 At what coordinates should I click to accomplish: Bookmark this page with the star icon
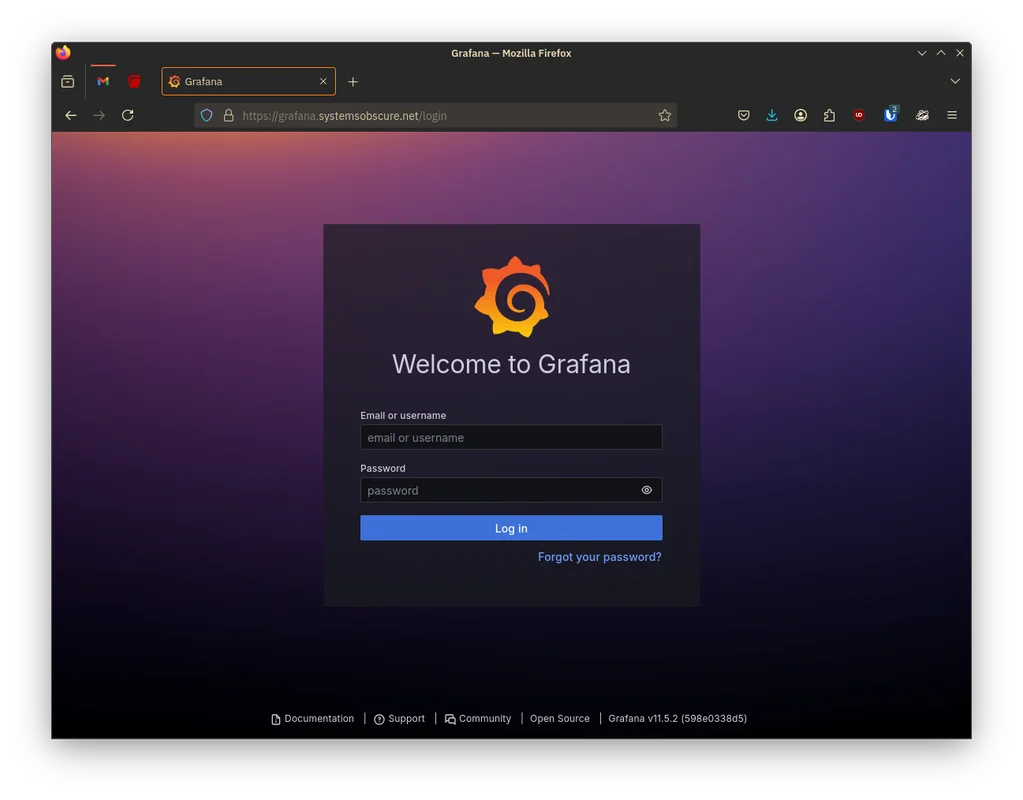click(x=664, y=116)
